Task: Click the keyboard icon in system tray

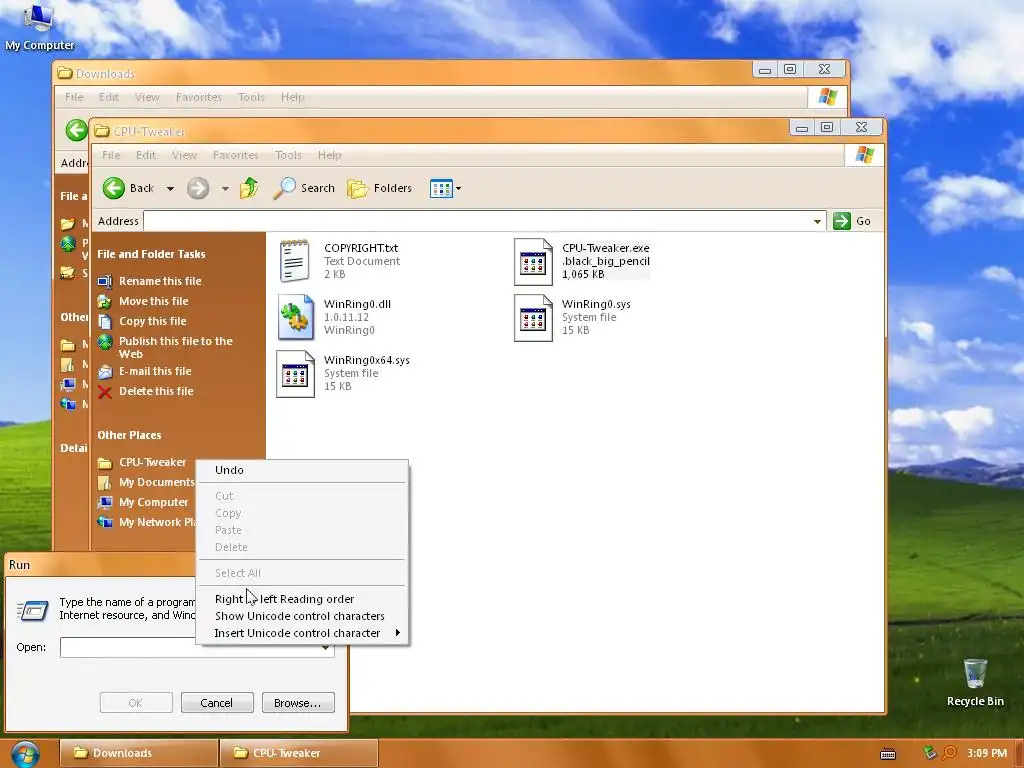Action: [x=888, y=754]
